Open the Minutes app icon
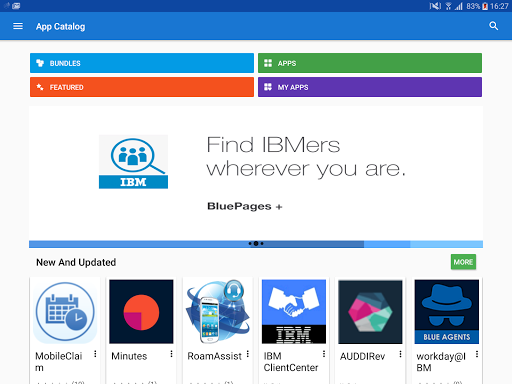 [141, 312]
